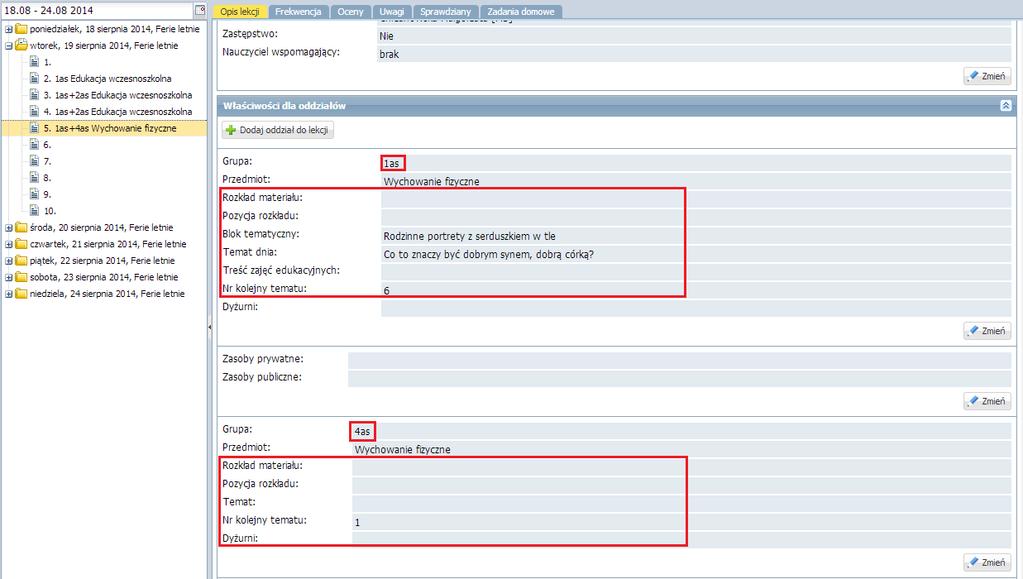Collapse the left tree pane with the splitter arrow
The width and height of the screenshot is (1023, 579).
(209, 326)
